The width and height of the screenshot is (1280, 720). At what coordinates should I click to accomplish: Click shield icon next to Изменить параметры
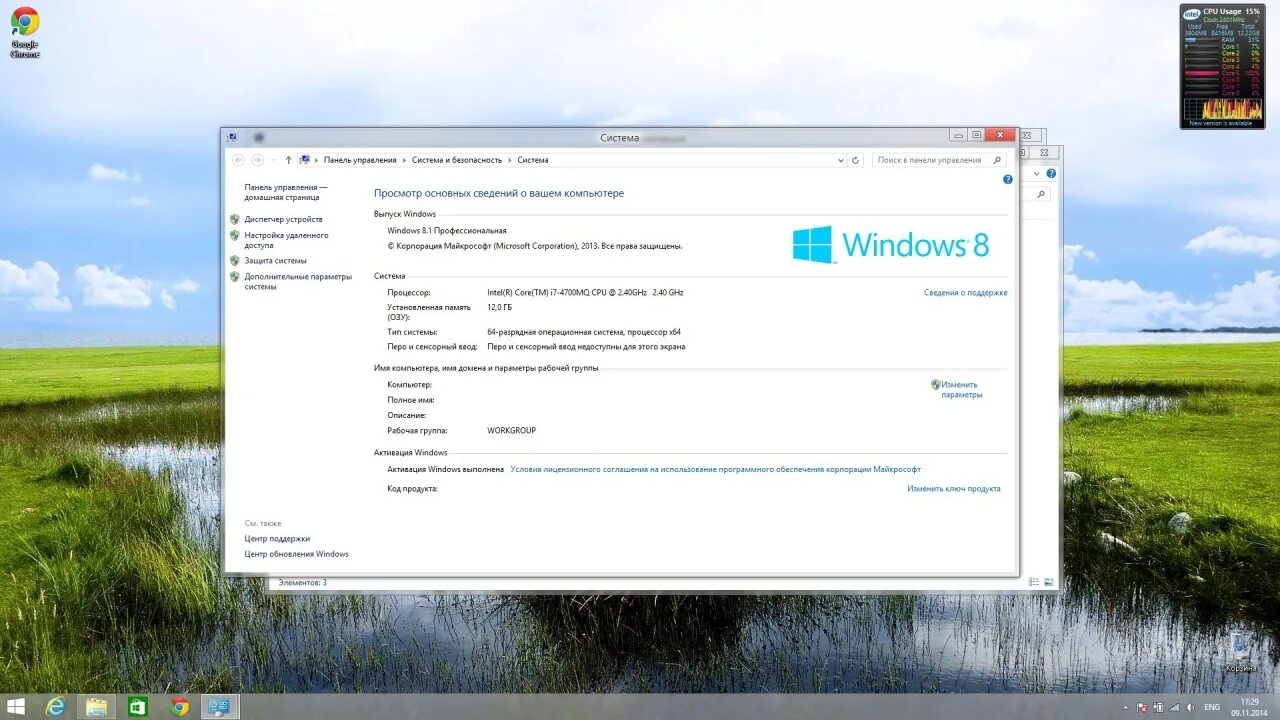(936, 384)
